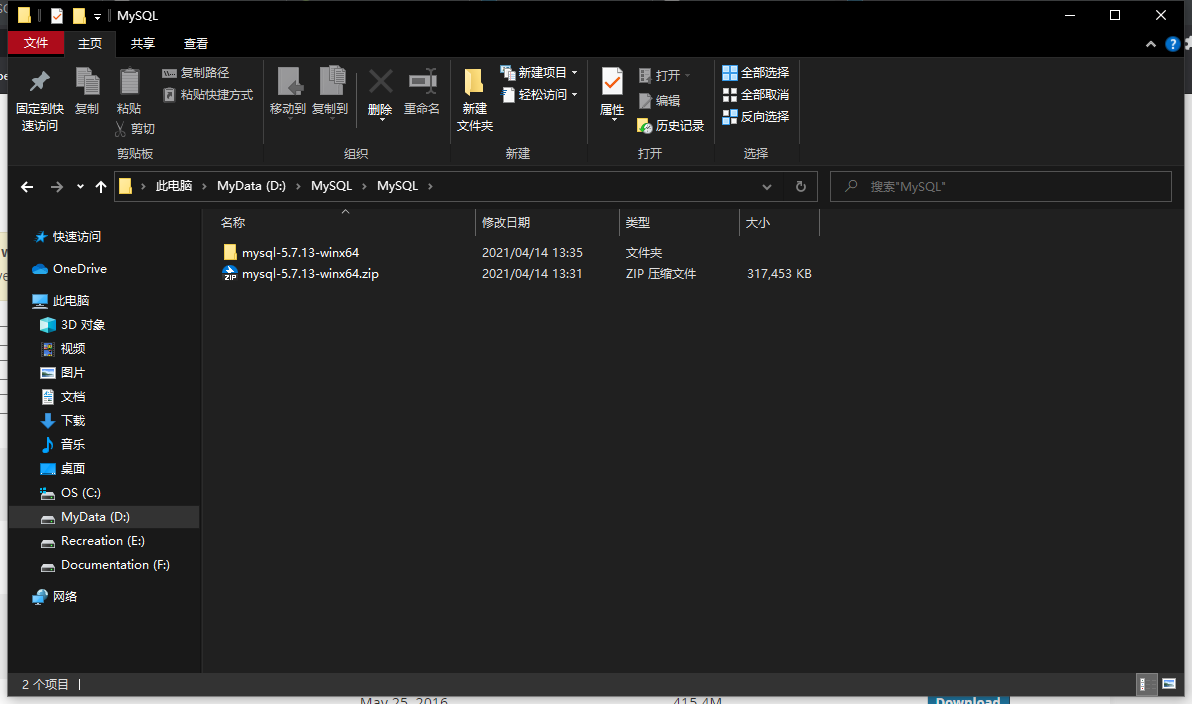This screenshot has width=1192, height=704.
Task: Select Recreation (E:) drive
Action: 102,541
